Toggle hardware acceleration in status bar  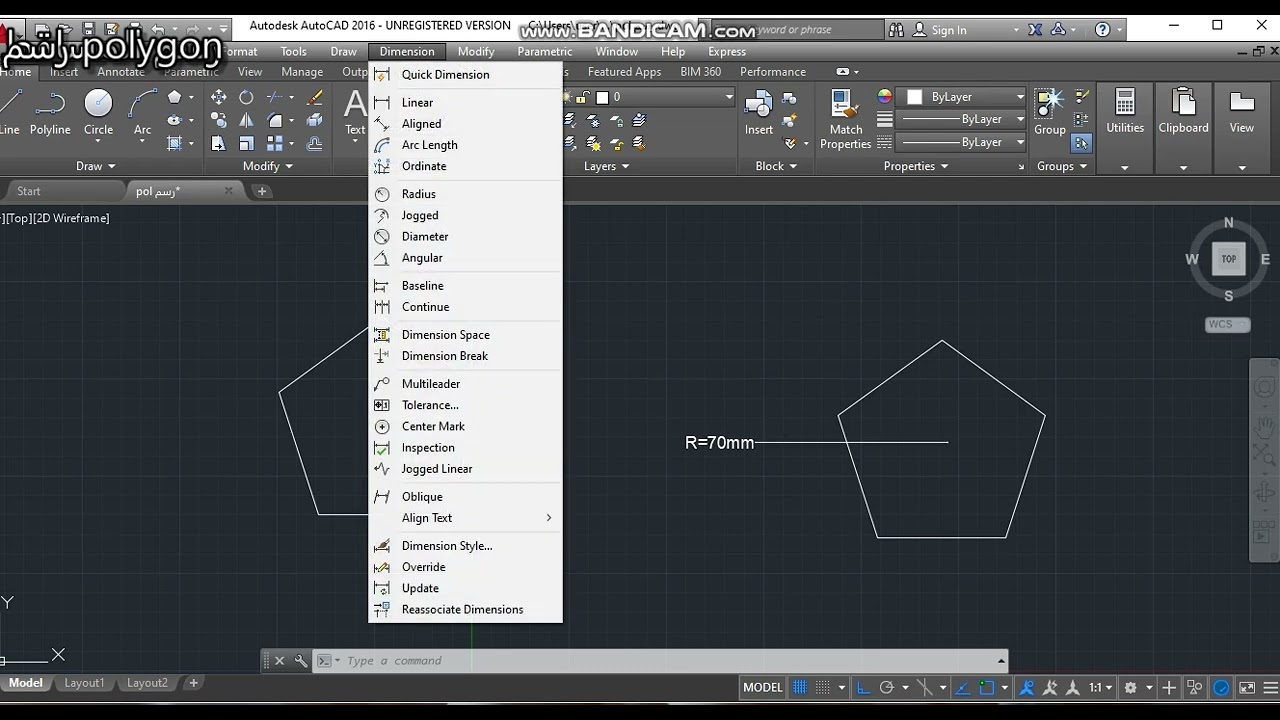(x=1222, y=688)
